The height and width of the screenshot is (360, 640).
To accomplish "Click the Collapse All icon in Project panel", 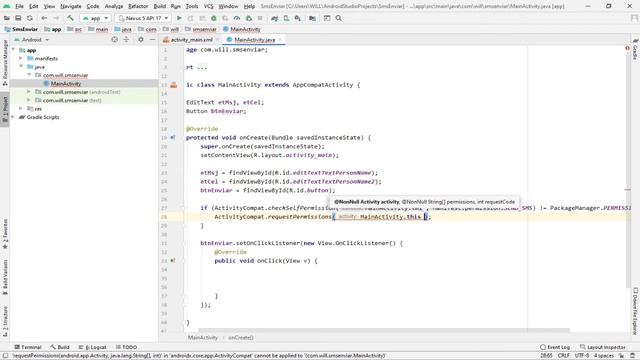I will click(x=126, y=40).
